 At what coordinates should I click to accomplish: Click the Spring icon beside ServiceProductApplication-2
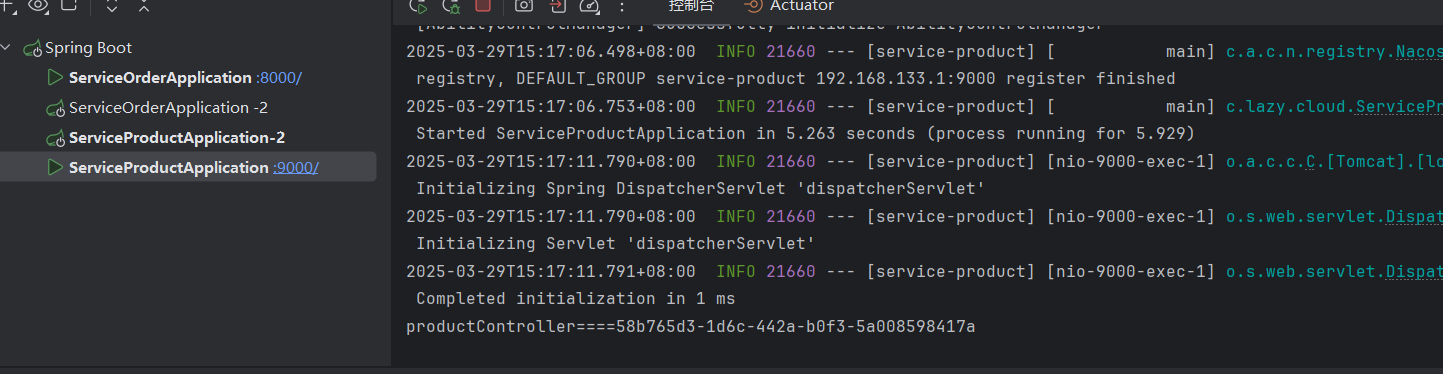tap(56, 138)
